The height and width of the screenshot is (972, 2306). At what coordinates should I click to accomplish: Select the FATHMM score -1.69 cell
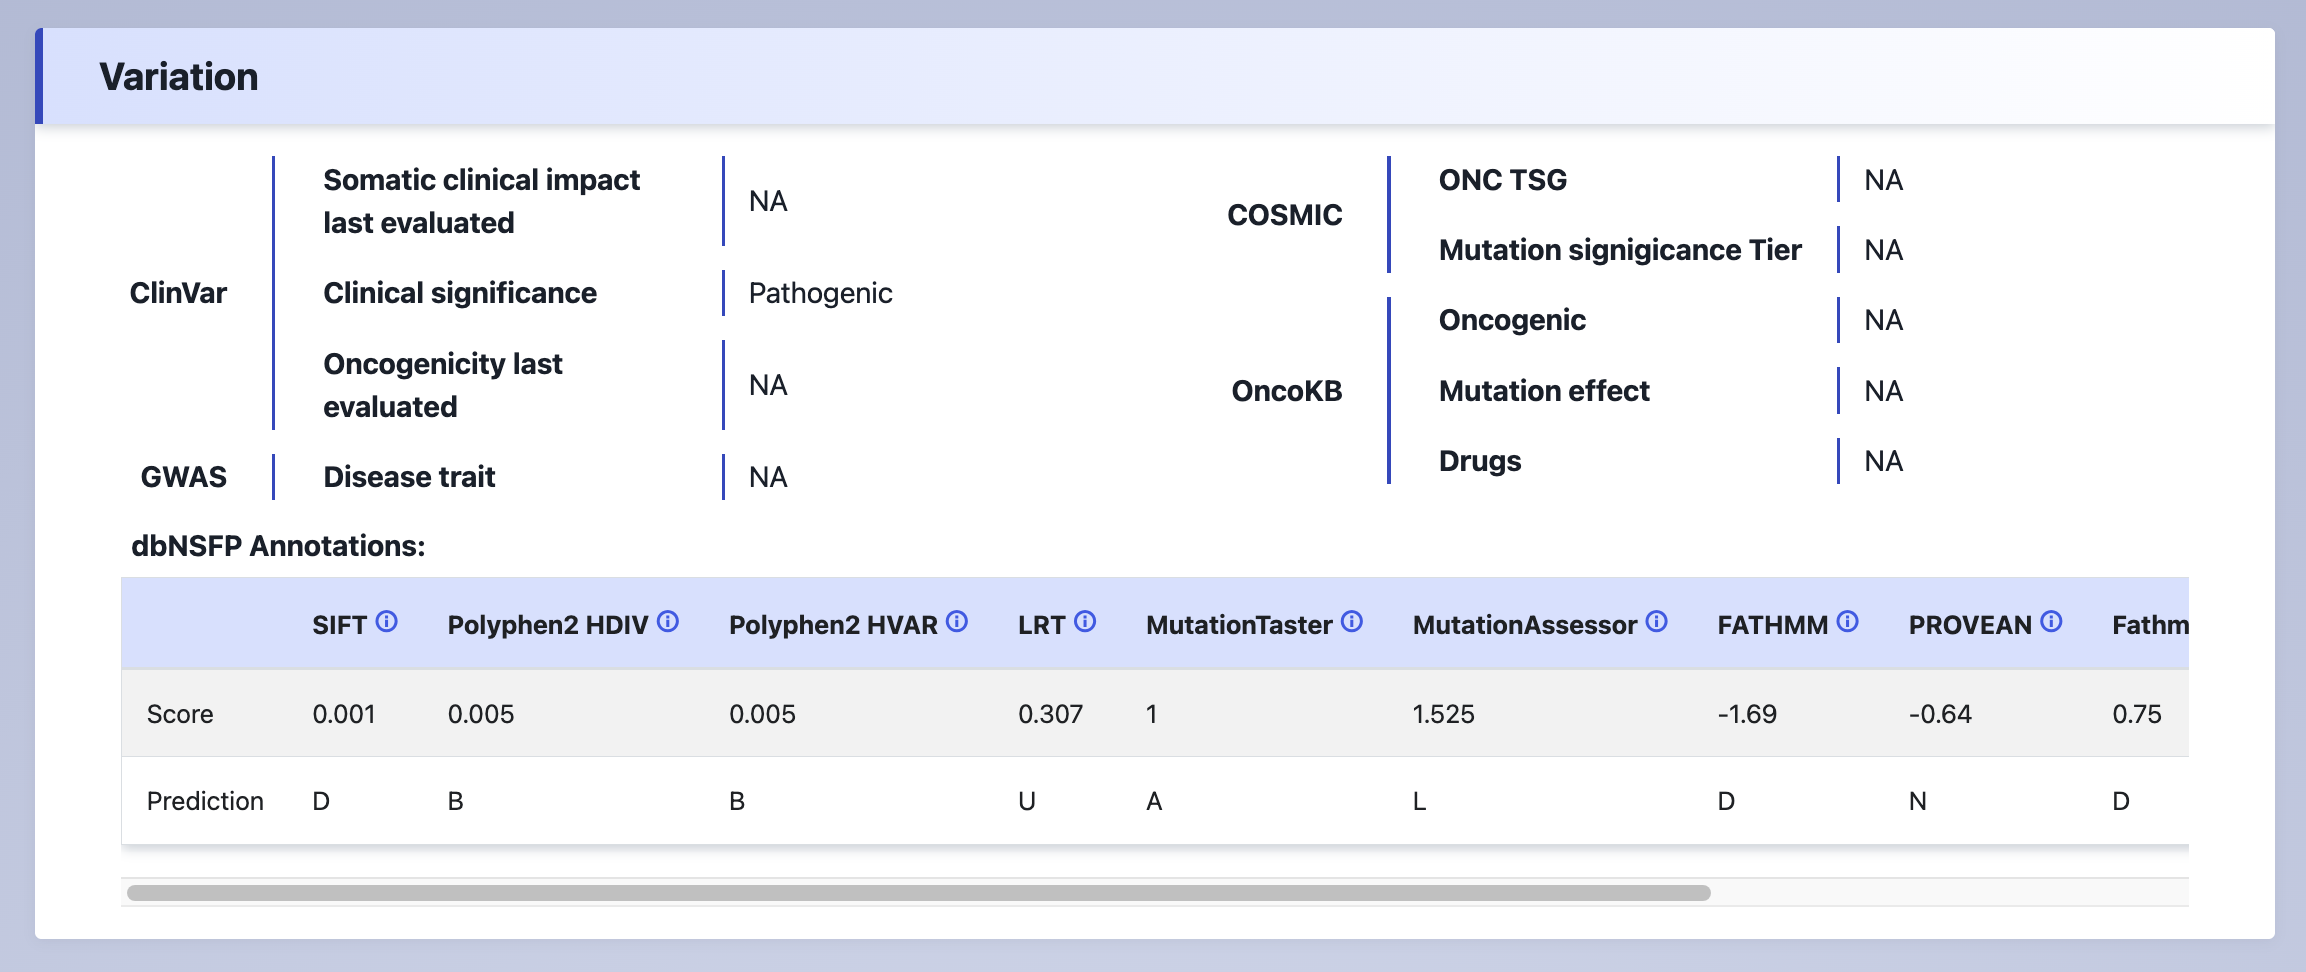(x=1747, y=714)
